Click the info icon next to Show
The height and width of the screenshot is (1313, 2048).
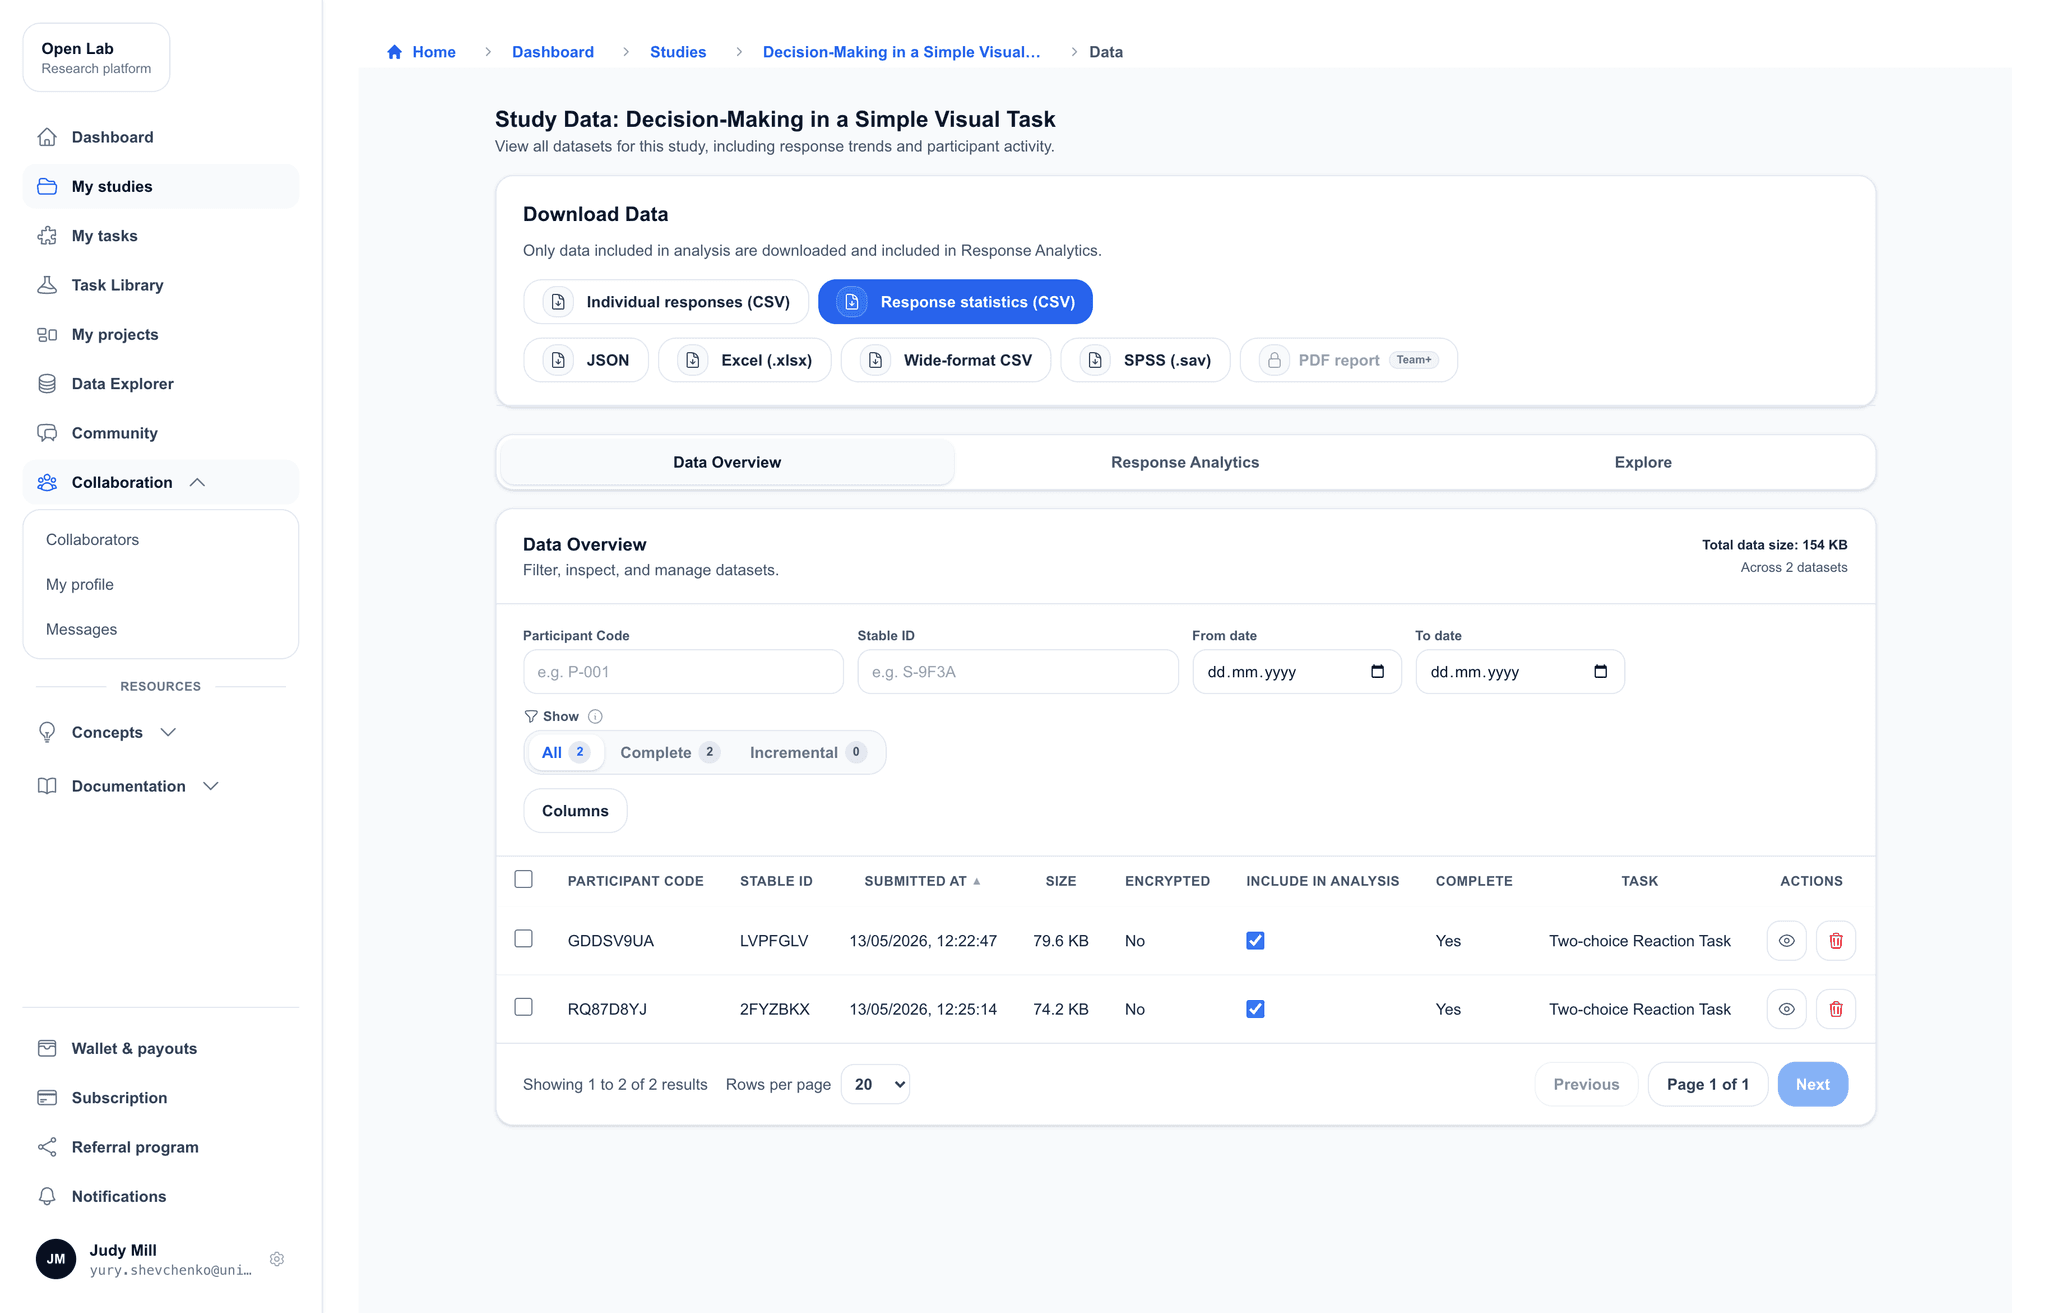coord(595,717)
